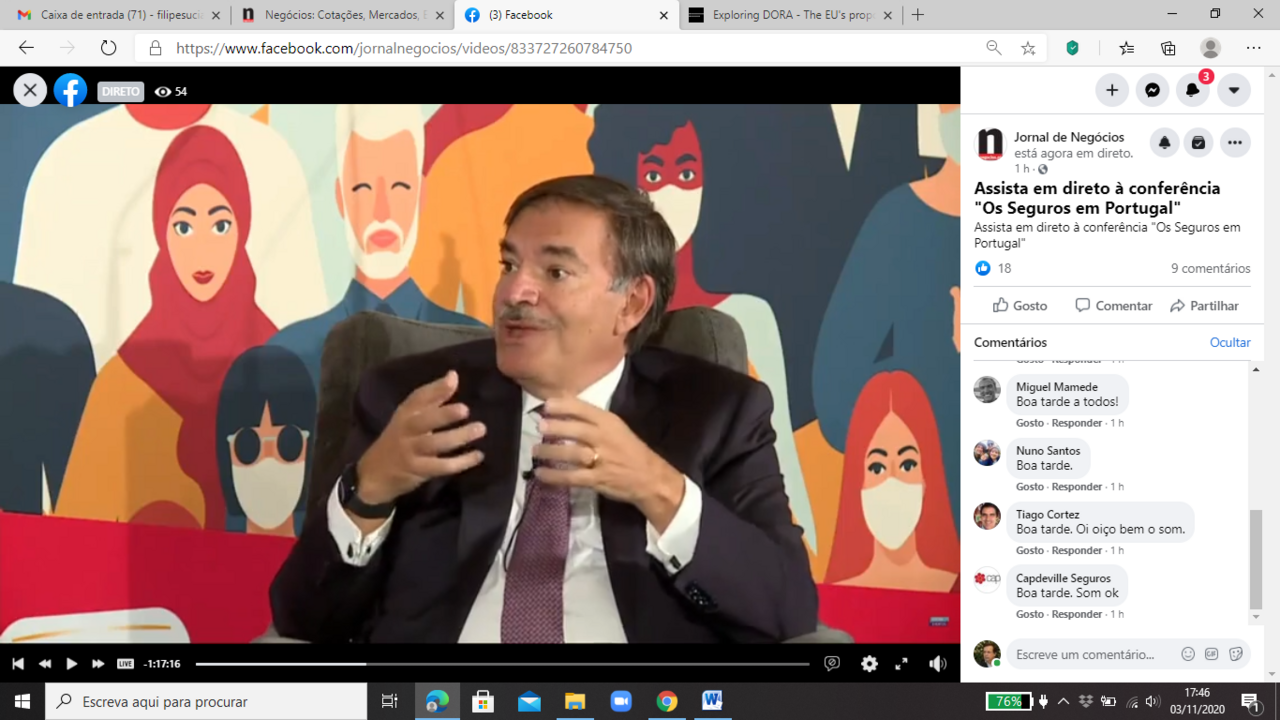
Task: Open Dropbox from system tray
Action: 1086,701
